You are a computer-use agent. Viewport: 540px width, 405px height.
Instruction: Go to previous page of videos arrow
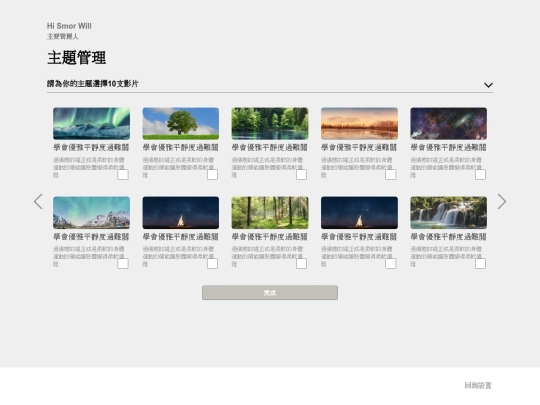coord(38,201)
